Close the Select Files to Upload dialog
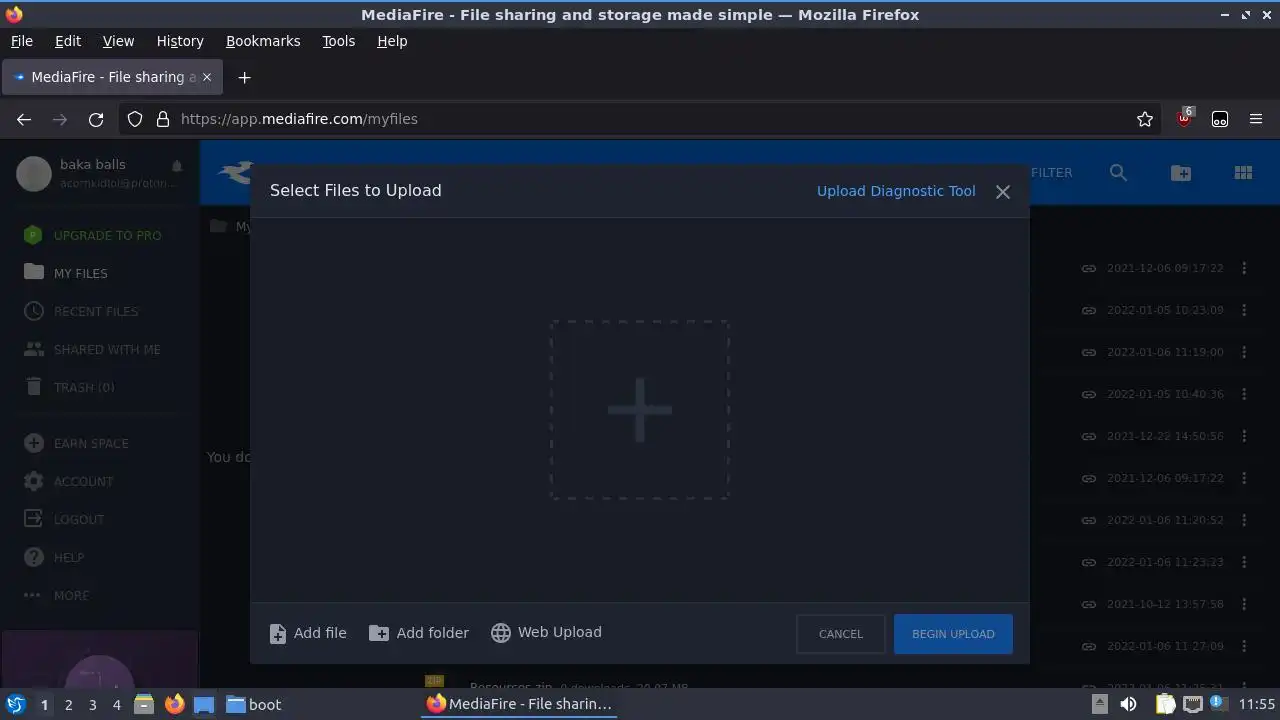 pyautogui.click(x=1003, y=192)
